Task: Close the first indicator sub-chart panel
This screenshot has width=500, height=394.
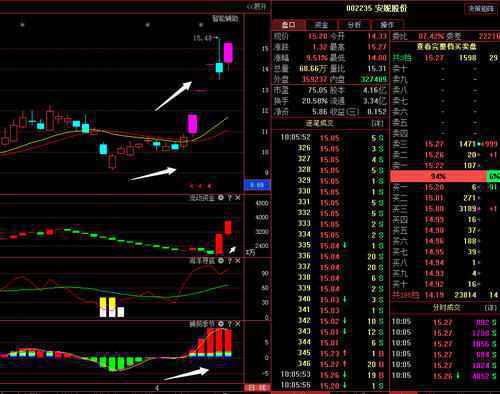Action: (237, 198)
